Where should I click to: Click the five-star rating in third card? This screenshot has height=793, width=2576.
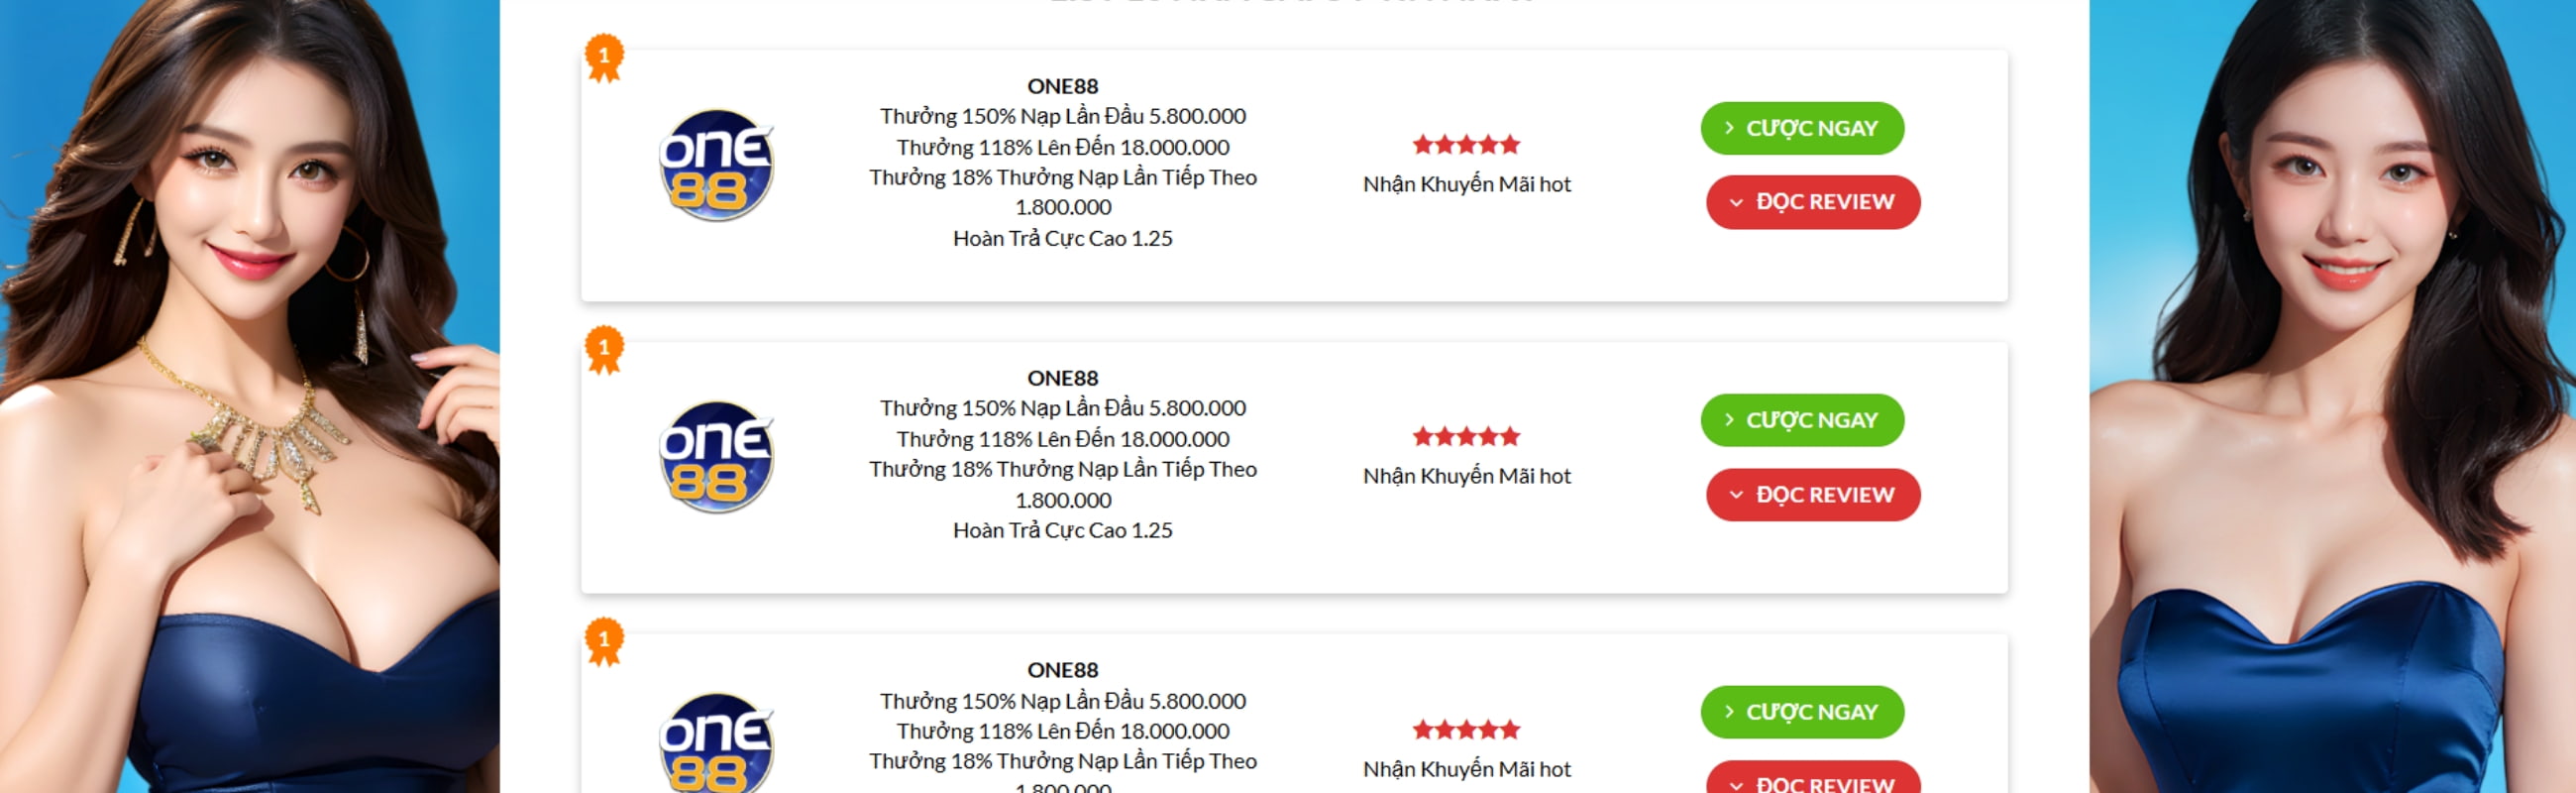(x=1466, y=730)
